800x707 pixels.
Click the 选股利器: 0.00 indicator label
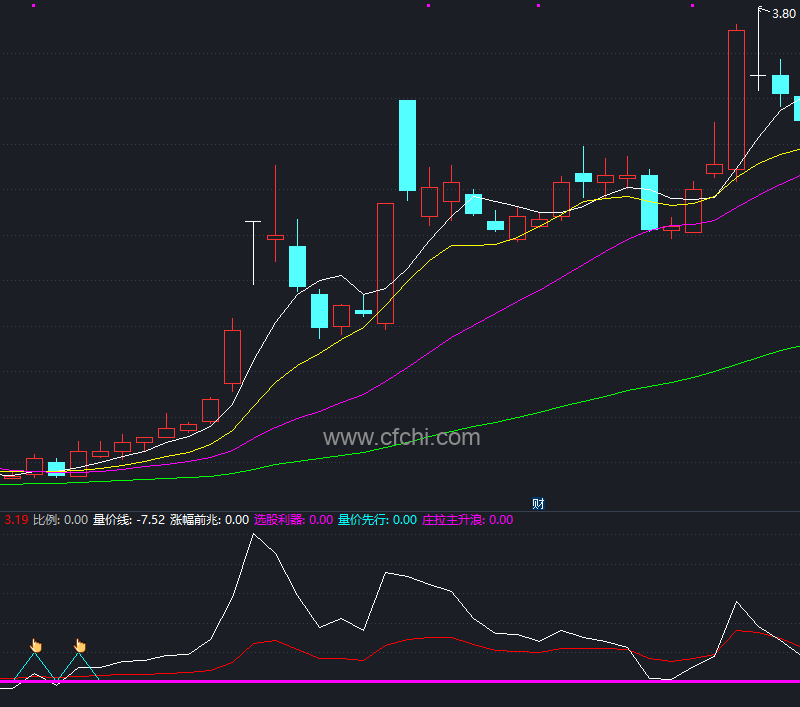coord(293,520)
